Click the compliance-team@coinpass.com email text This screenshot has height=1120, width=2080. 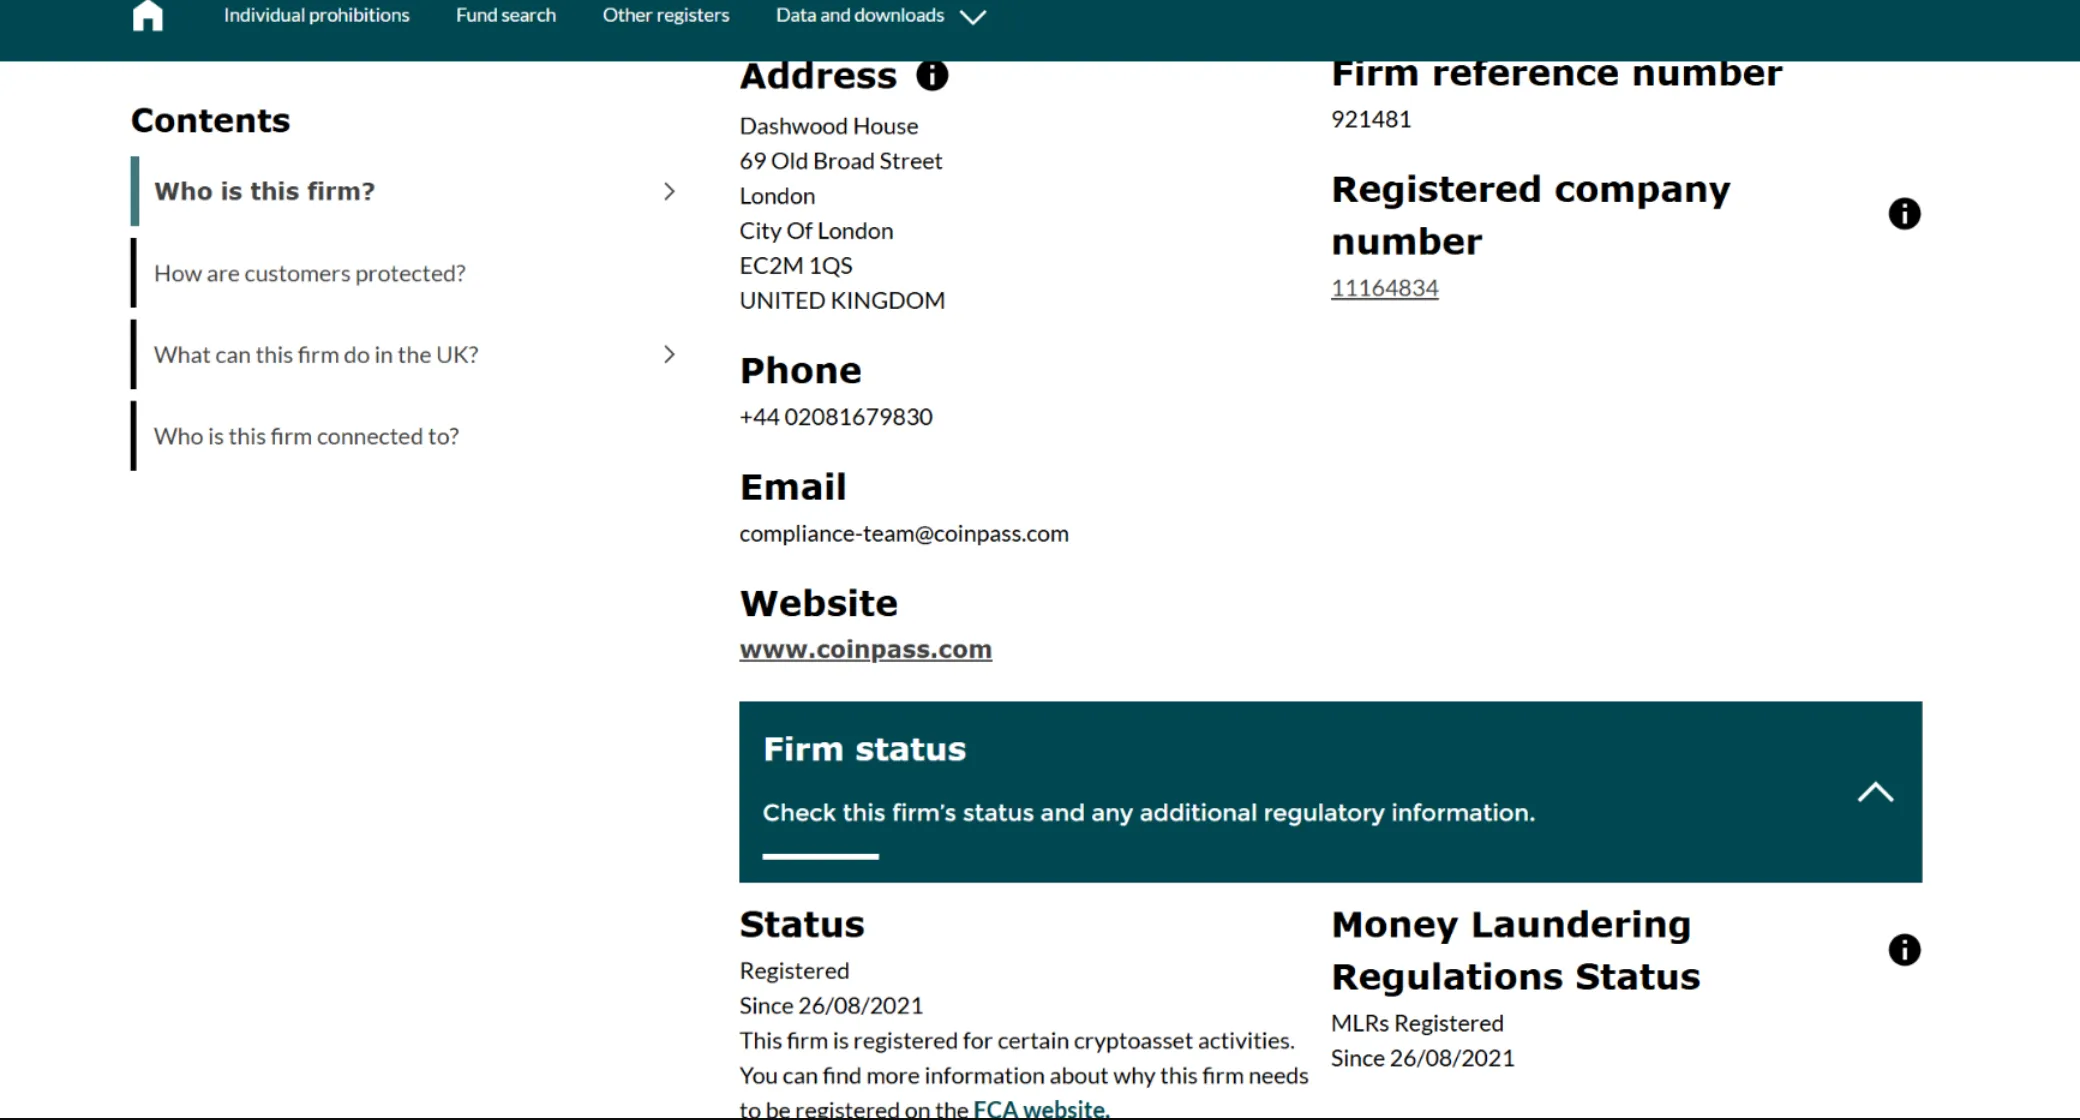click(x=903, y=534)
